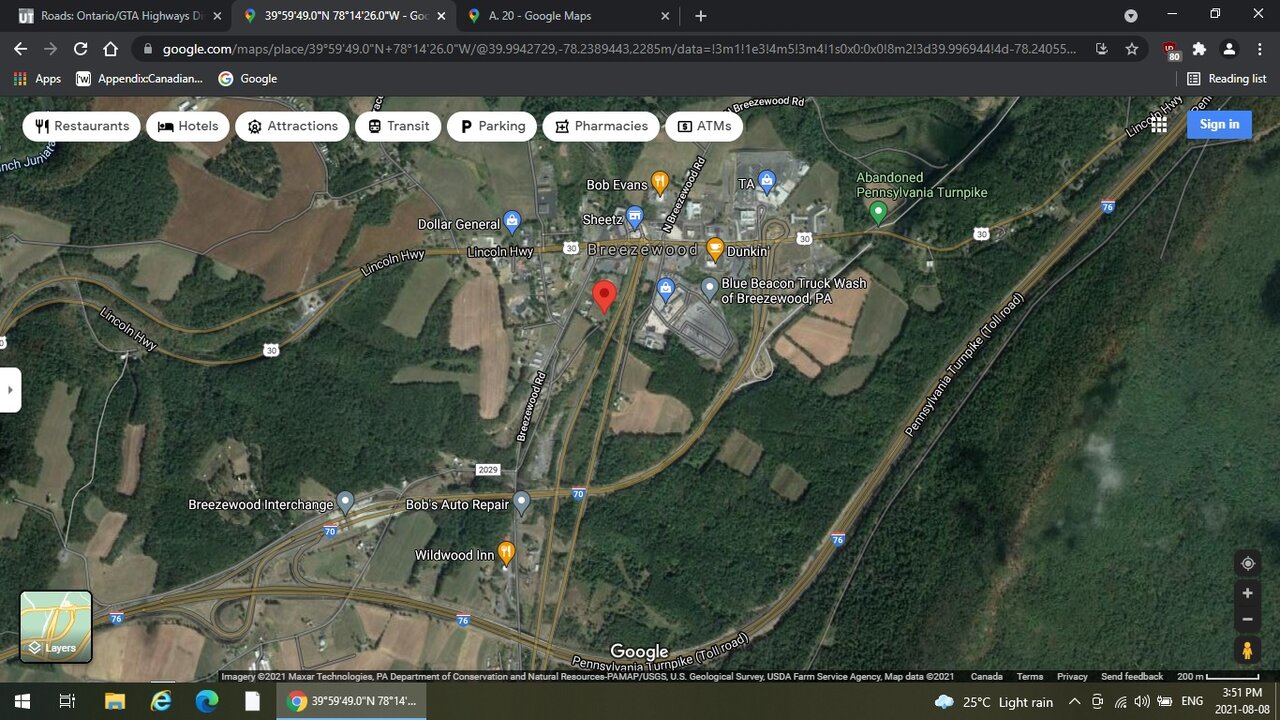The image size is (1280, 720).
Task: Switch map view using Layers thumbnail
Action: [56, 626]
